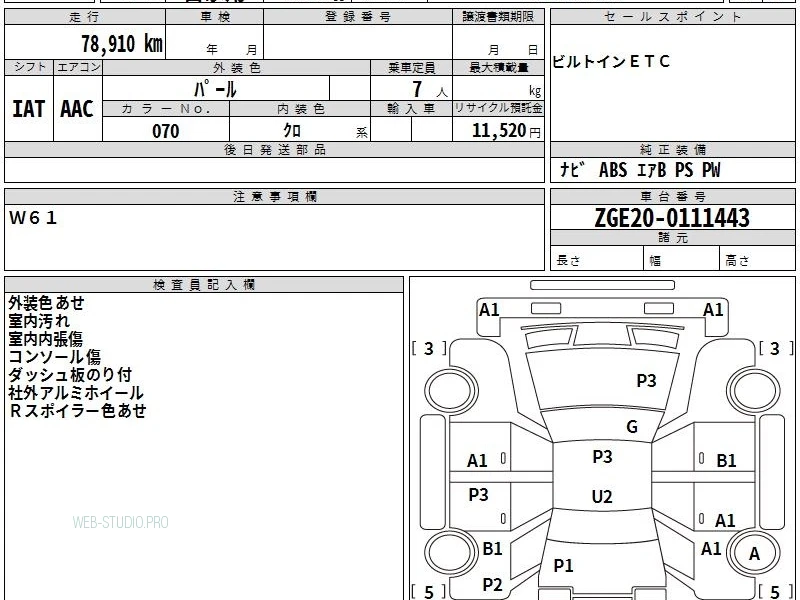Select the パール exterior color value

click(x=215, y=89)
